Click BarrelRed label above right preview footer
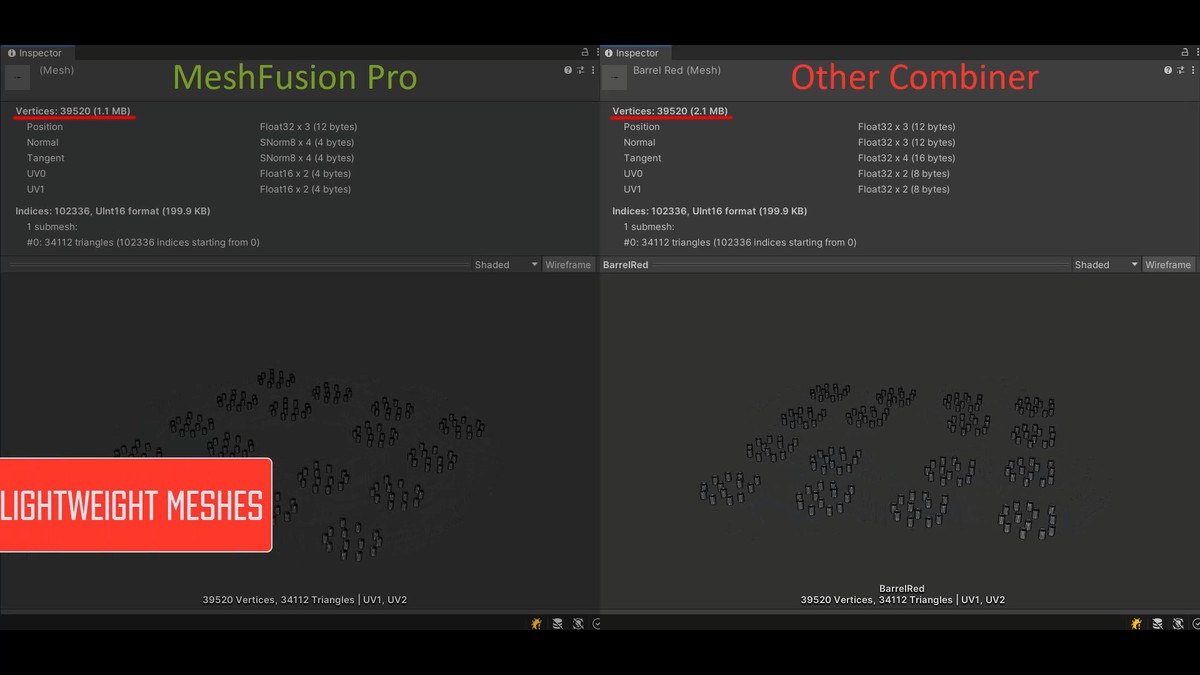This screenshot has height=675, width=1200. pyautogui.click(x=902, y=588)
